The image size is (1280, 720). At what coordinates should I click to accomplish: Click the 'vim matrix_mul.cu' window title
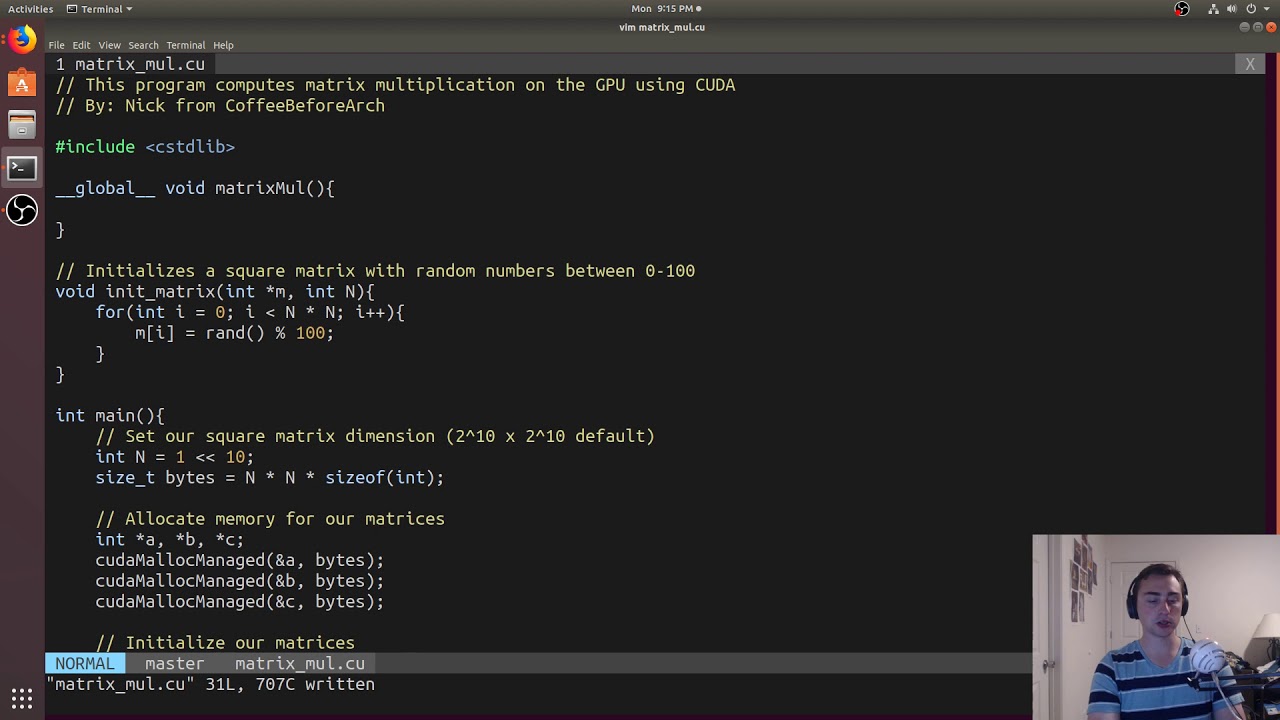[662, 27]
